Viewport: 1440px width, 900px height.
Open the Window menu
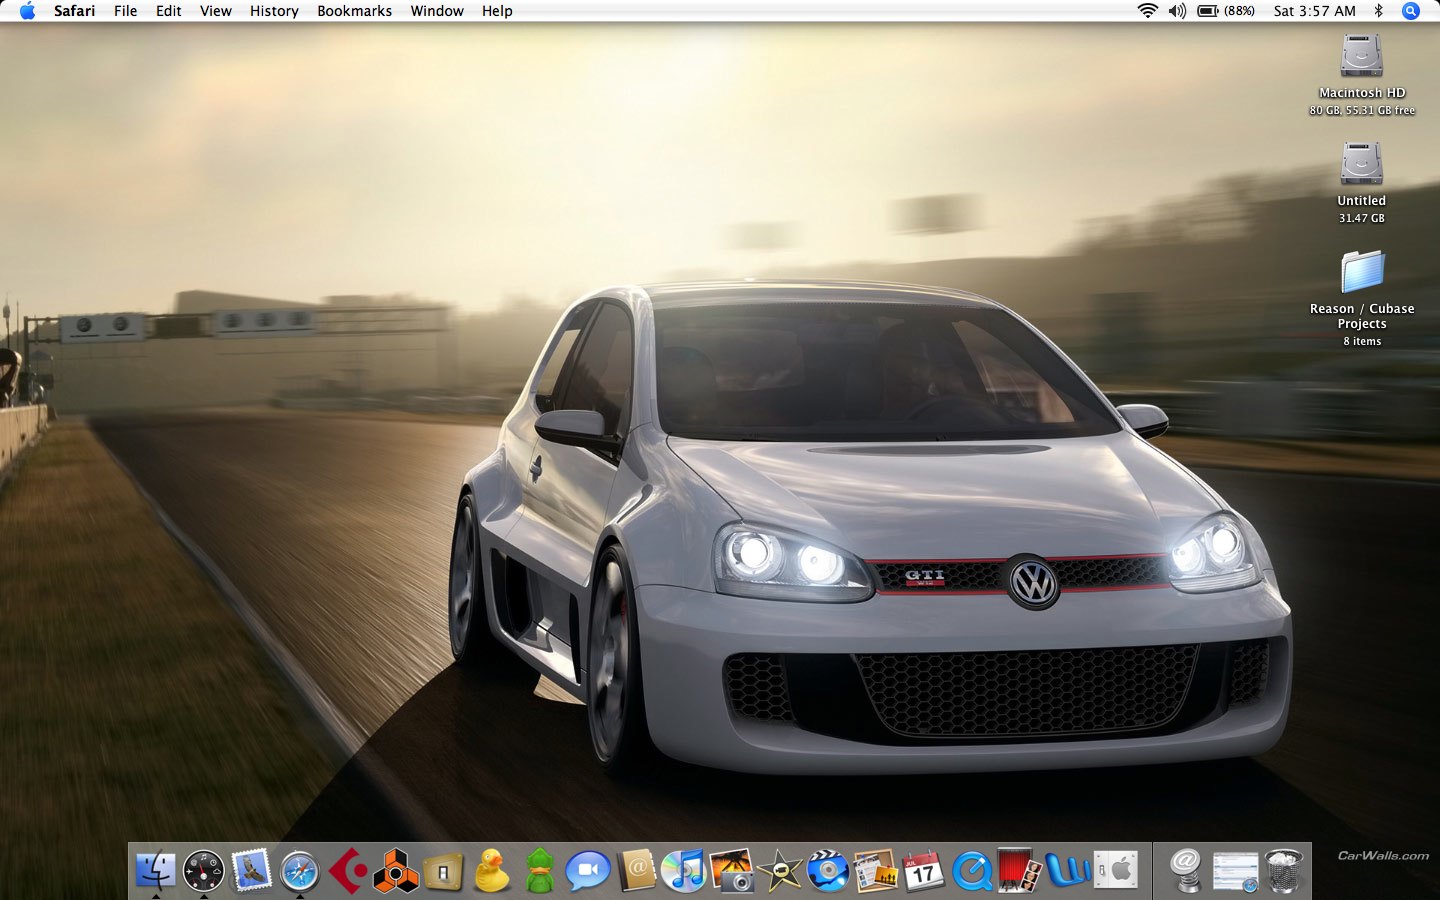(437, 11)
